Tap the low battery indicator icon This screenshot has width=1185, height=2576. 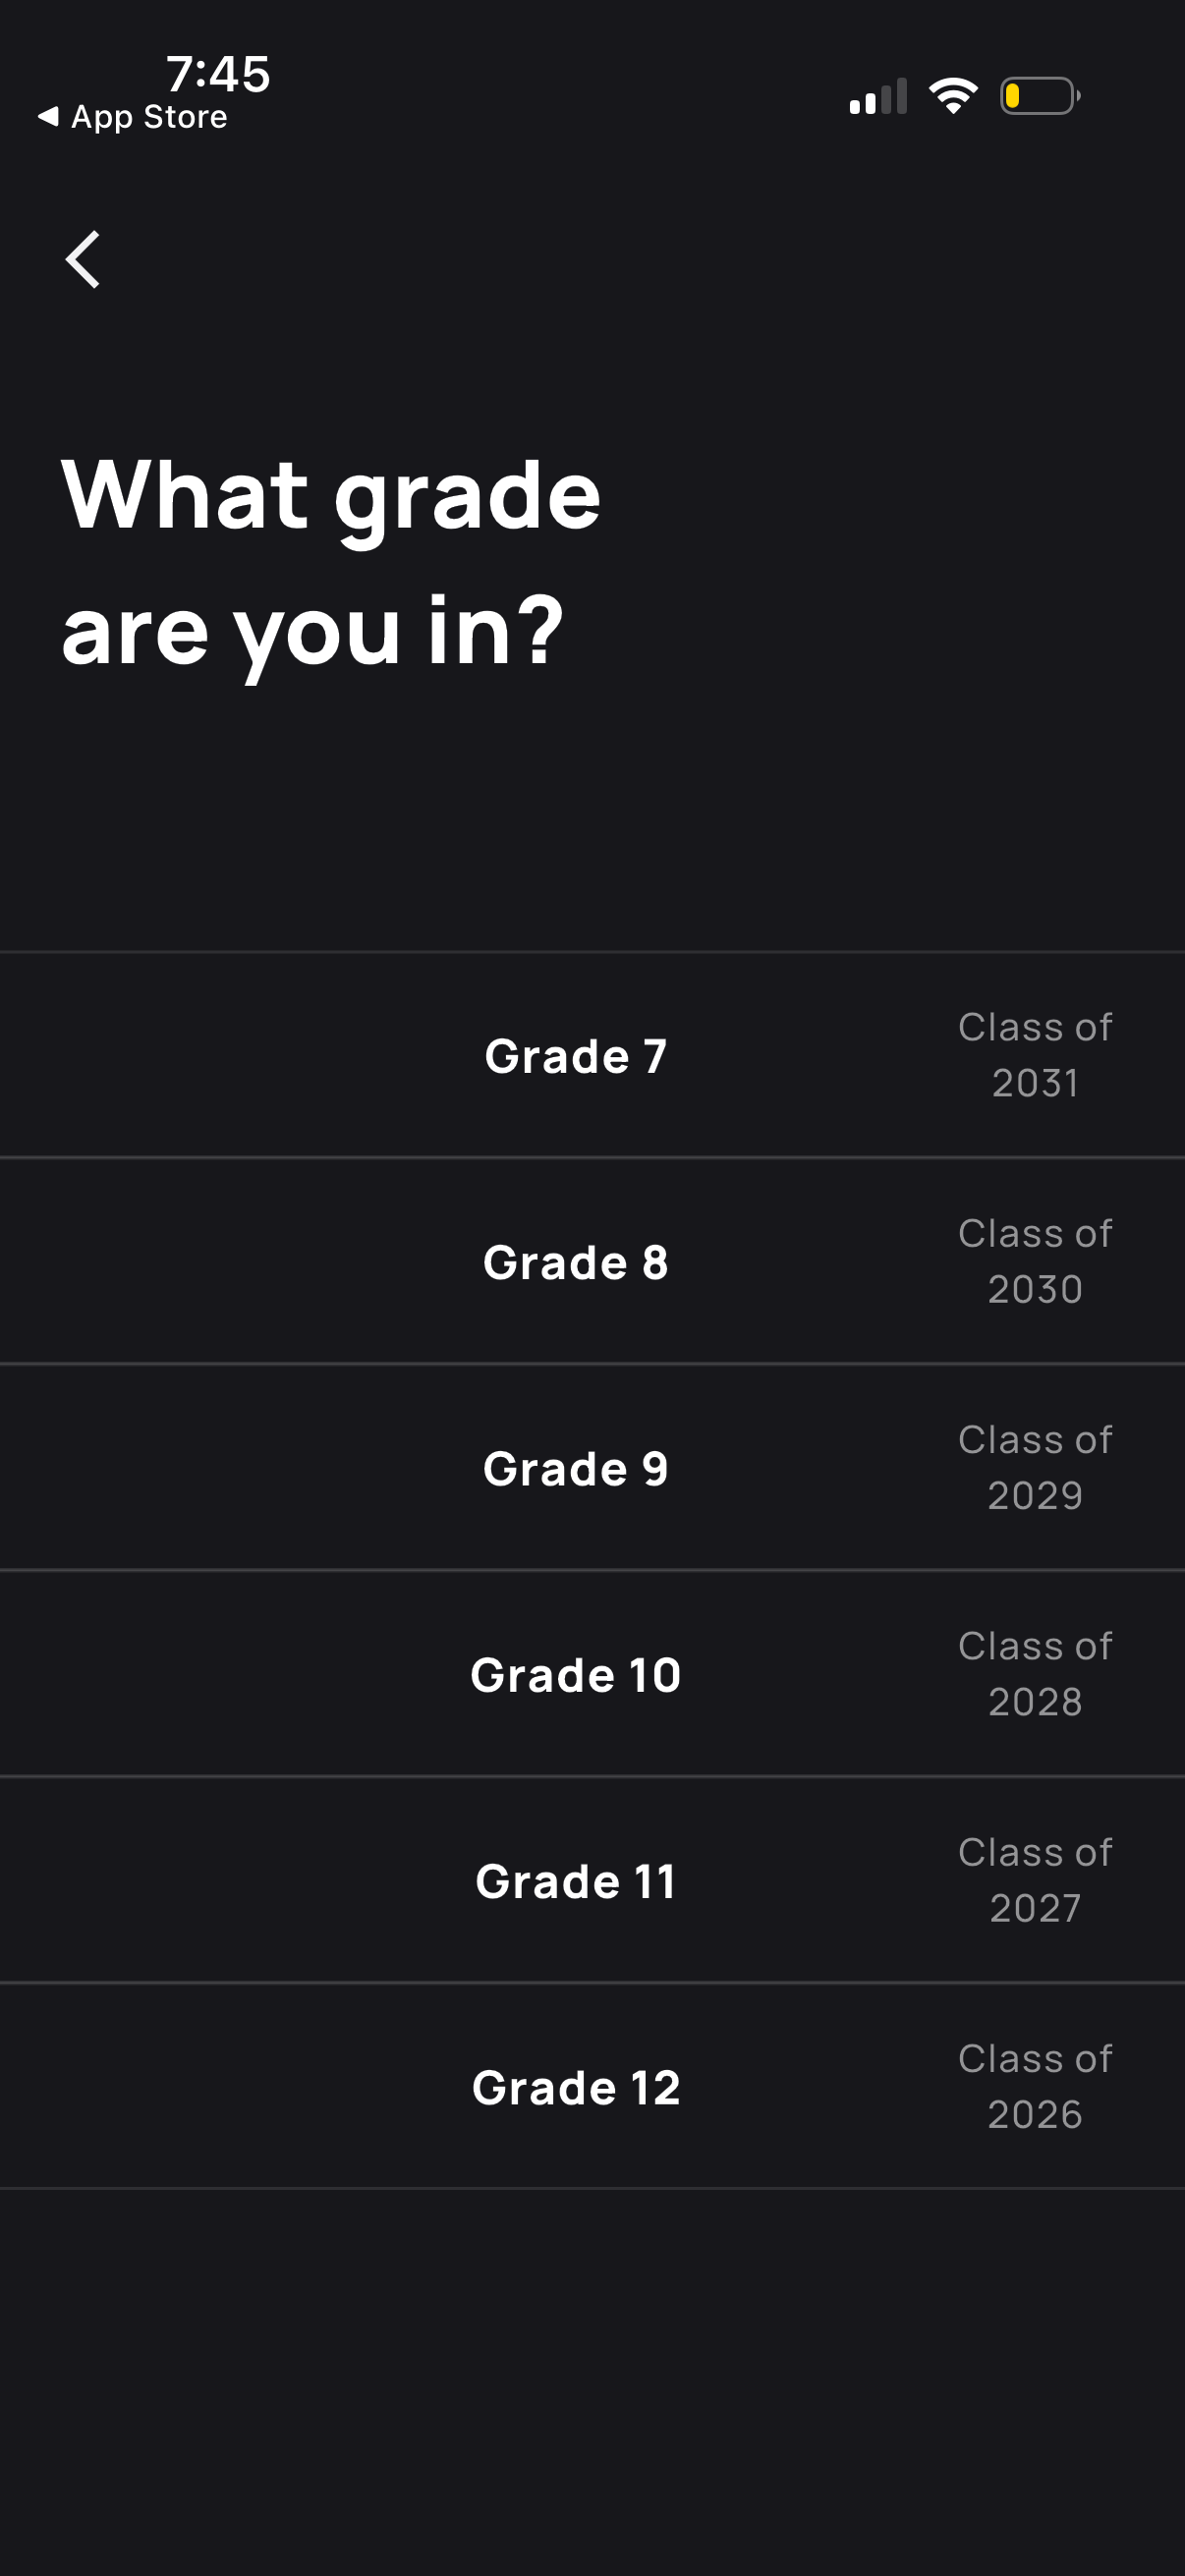(x=1039, y=96)
